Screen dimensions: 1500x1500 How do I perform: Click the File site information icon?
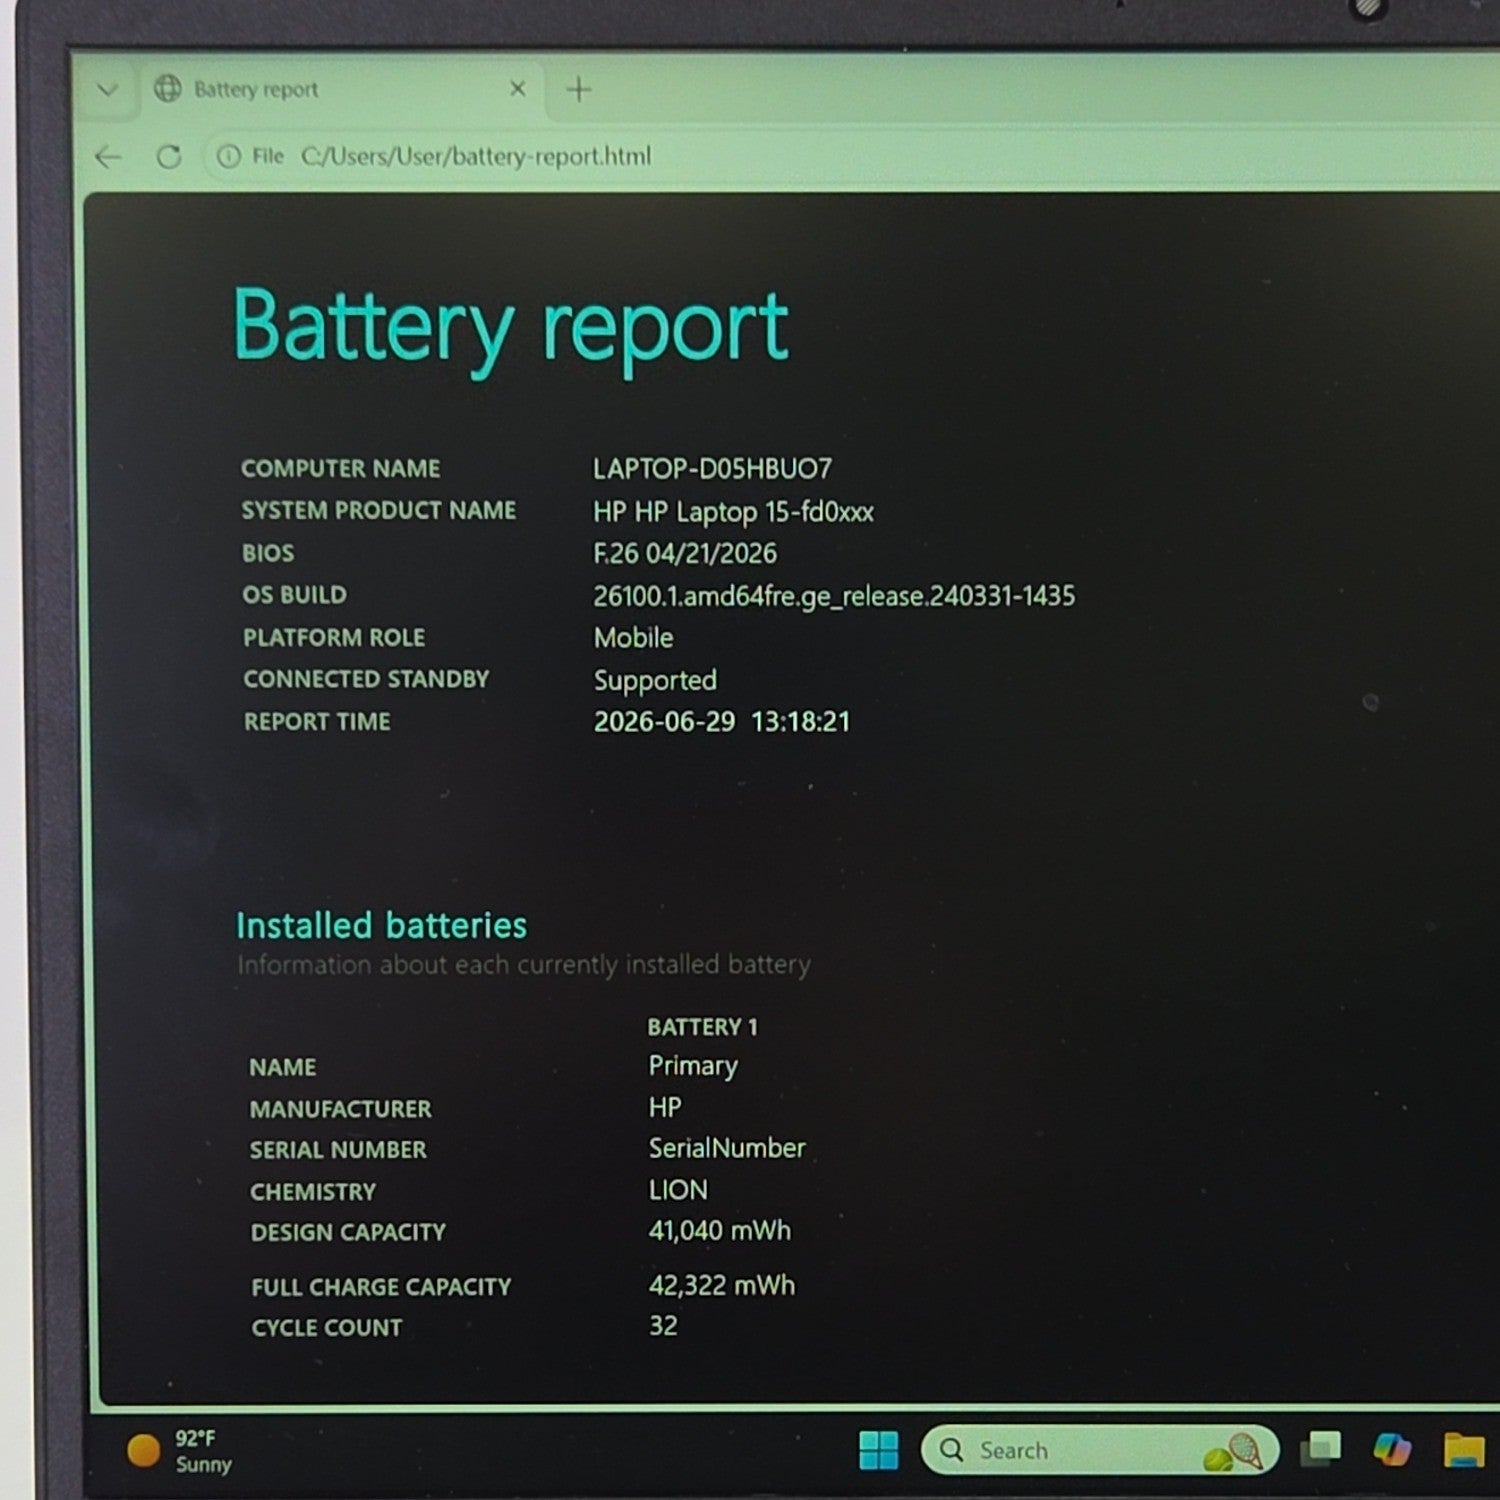[x=228, y=157]
